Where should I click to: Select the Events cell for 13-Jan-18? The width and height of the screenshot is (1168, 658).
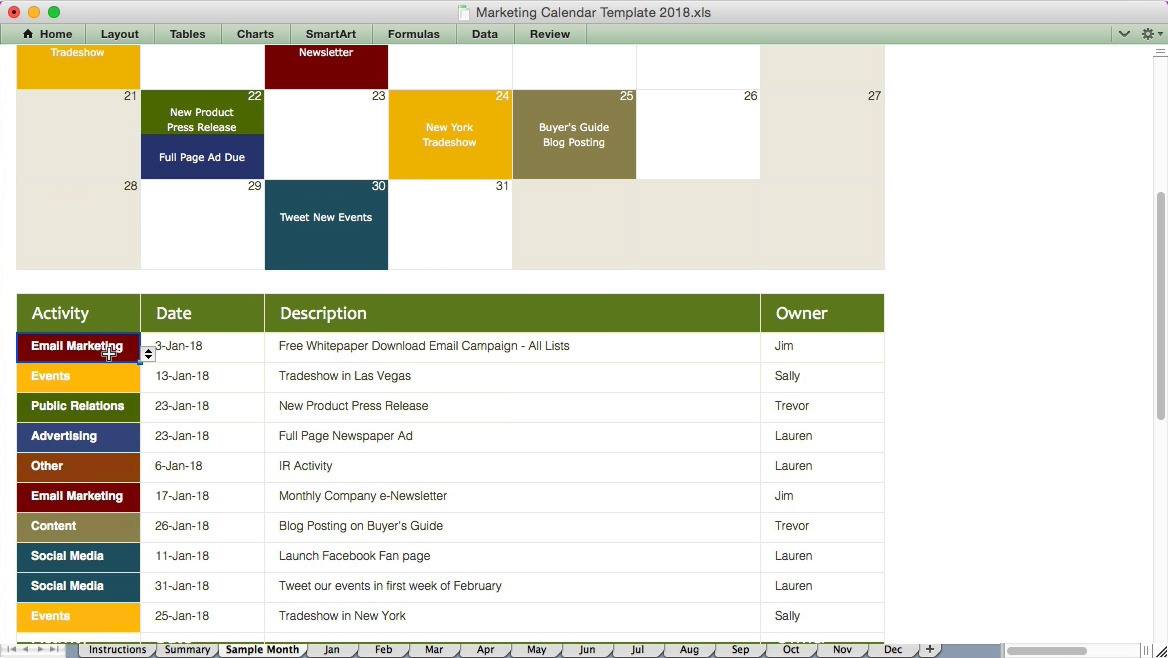(x=78, y=377)
